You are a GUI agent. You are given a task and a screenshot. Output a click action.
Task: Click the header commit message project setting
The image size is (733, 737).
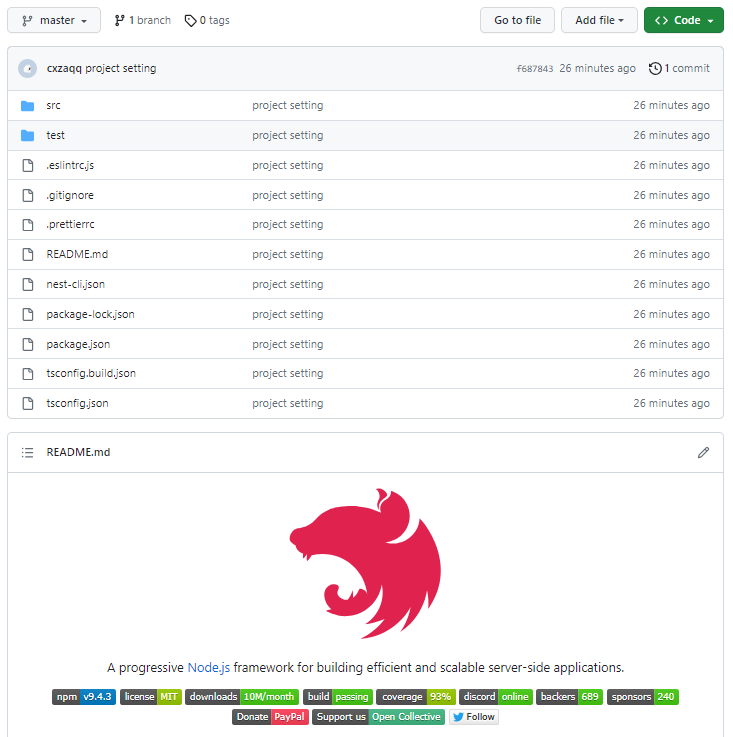tap(120, 69)
